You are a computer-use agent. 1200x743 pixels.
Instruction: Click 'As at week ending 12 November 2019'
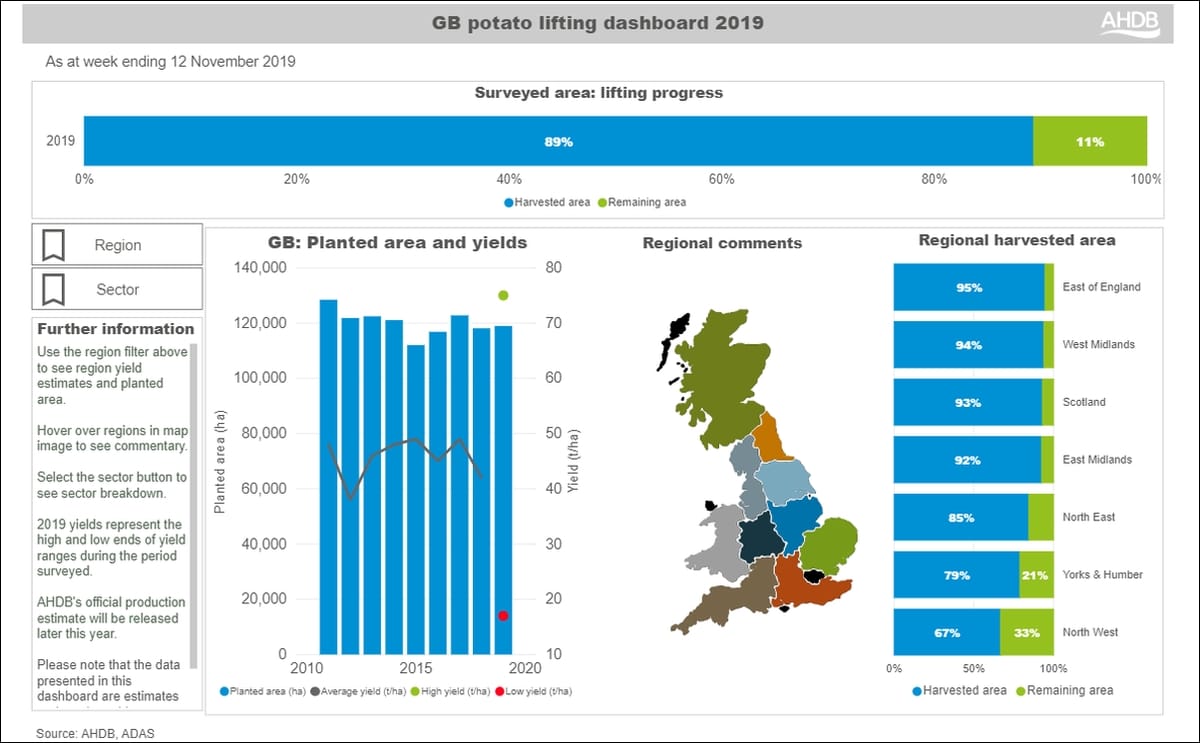(x=170, y=62)
